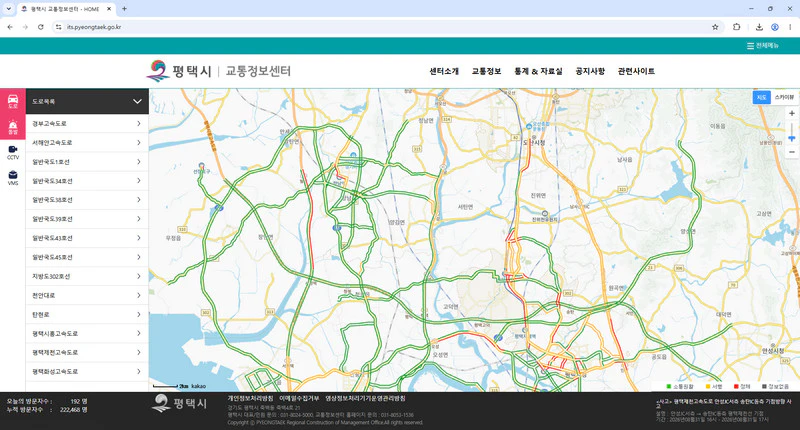Expand 일반국도34호선 in road list
This screenshot has width=800, height=430.
pyautogui.click(x=87, y=181)
